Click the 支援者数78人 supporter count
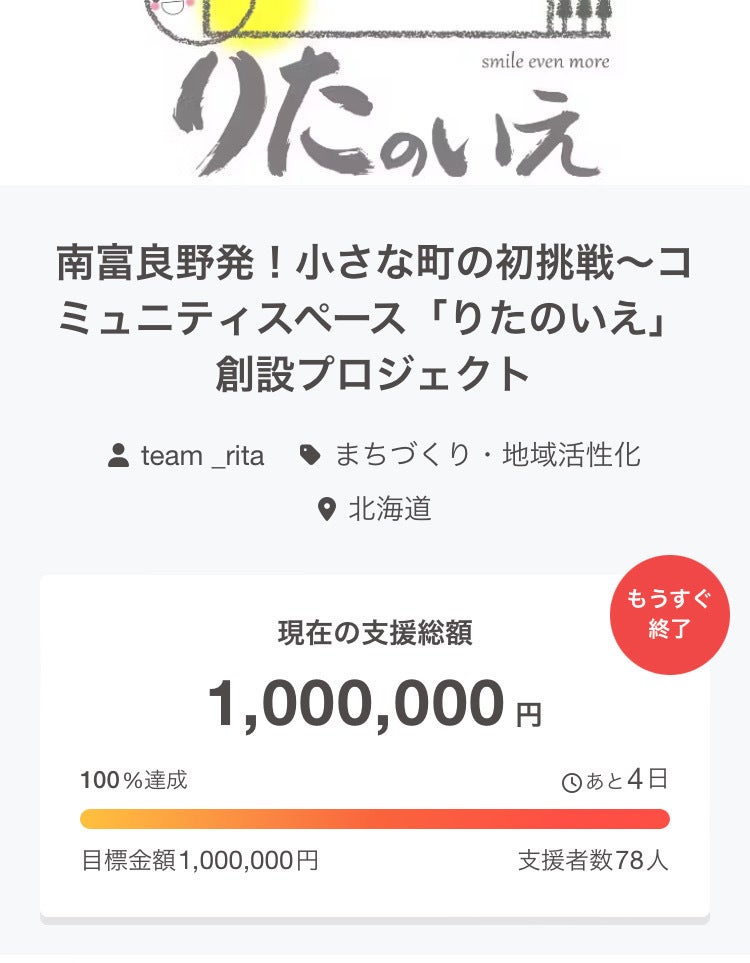Viewport: 750px width, 963px height. pyautogui.click(x=593, y=860)
